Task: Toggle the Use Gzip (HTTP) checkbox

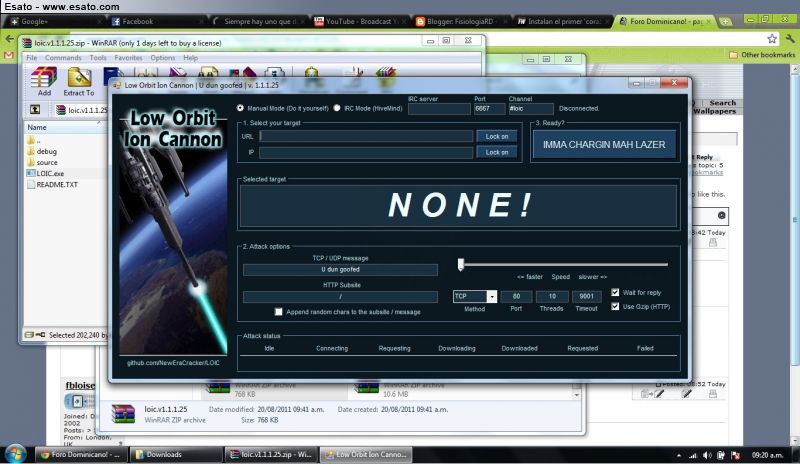Action: click(615, 306)
